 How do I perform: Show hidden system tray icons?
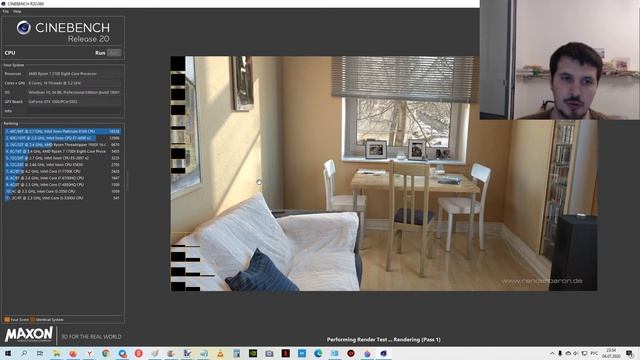pyautogui.click(x=552, y=353)
